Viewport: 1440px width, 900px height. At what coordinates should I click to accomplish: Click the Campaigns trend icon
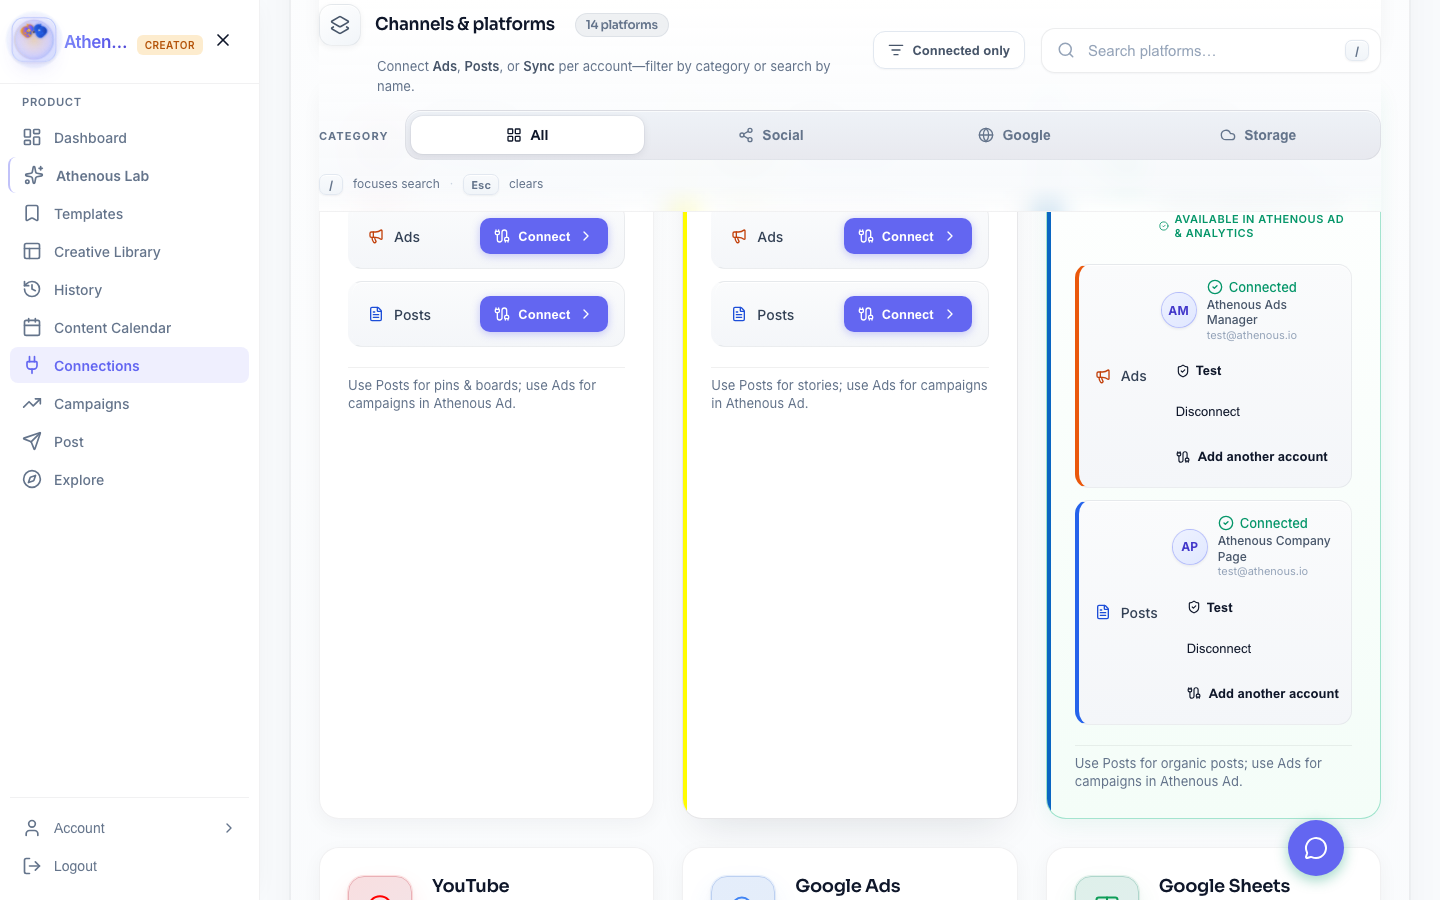(32, 404)
